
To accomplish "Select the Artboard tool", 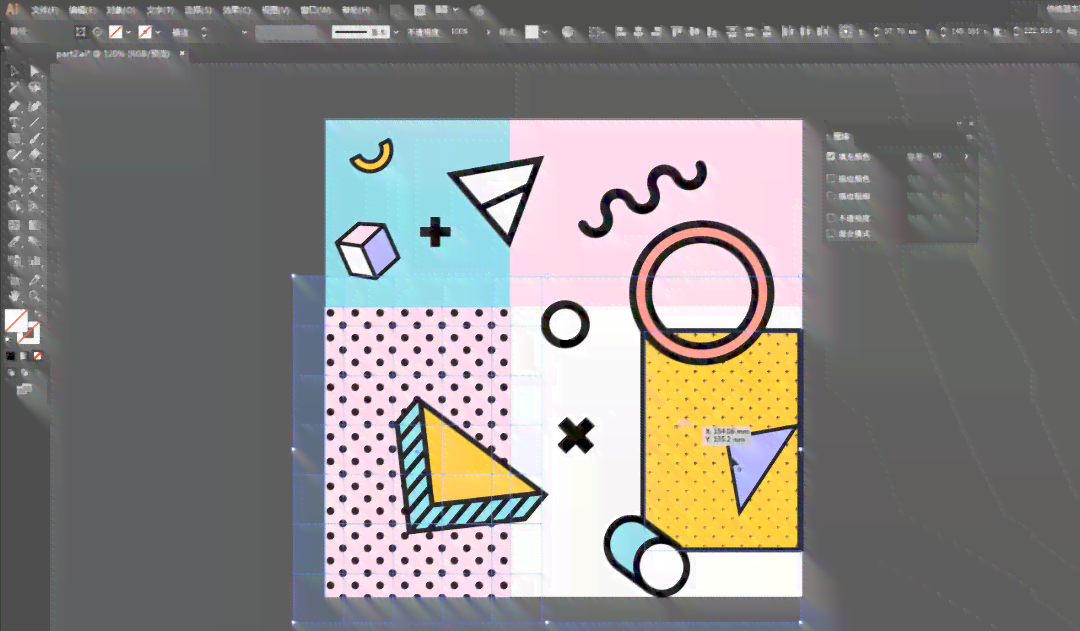I will 14,280.
